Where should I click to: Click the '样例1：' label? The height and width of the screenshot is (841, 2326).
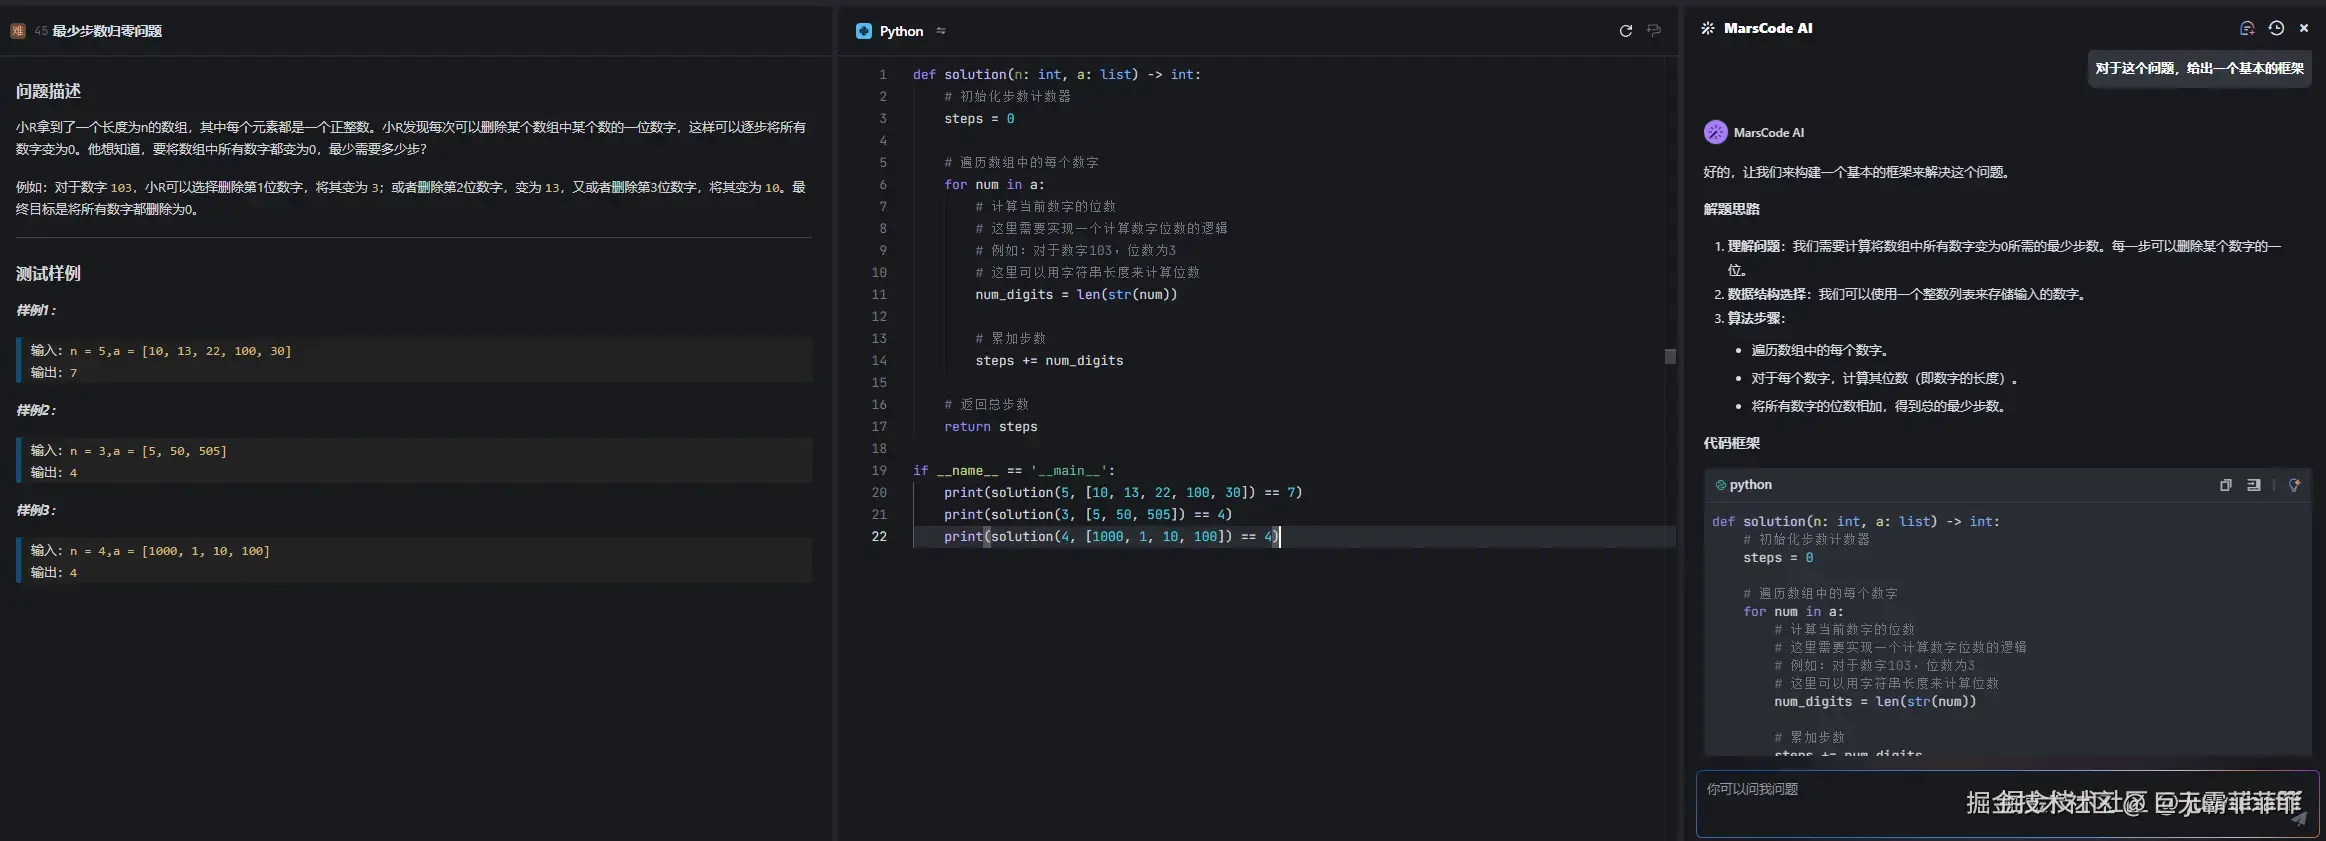coord(36,310)
